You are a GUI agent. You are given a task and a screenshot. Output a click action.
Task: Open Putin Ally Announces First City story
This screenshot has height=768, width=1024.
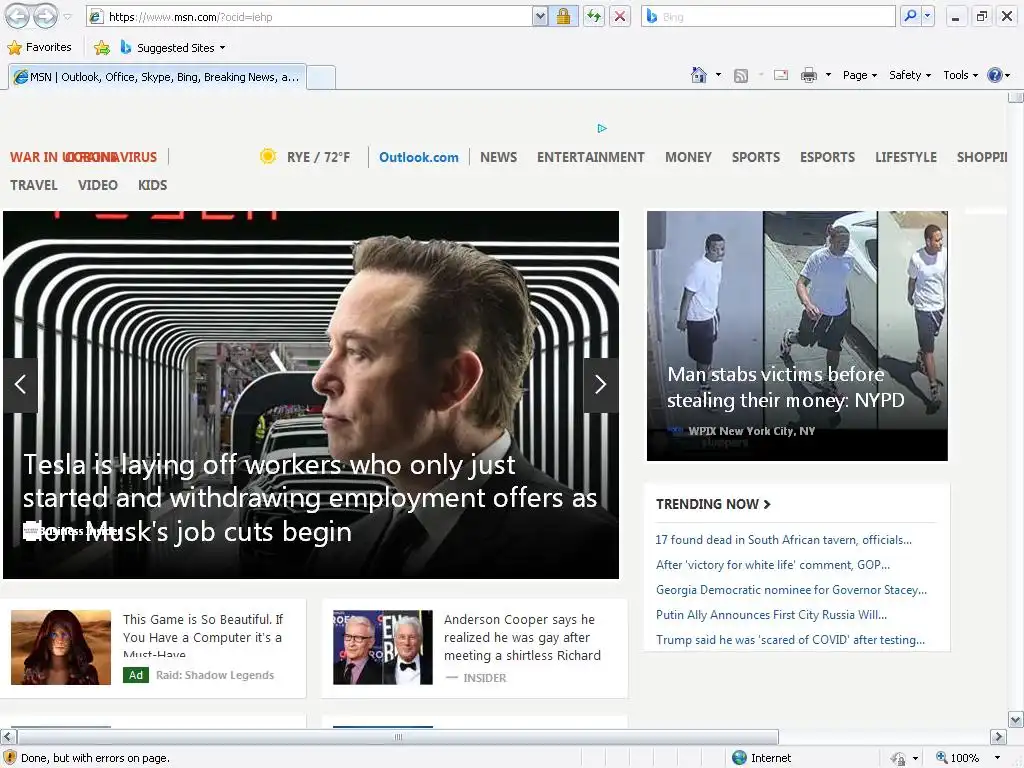pyautogui.click(x=771, y=615)
